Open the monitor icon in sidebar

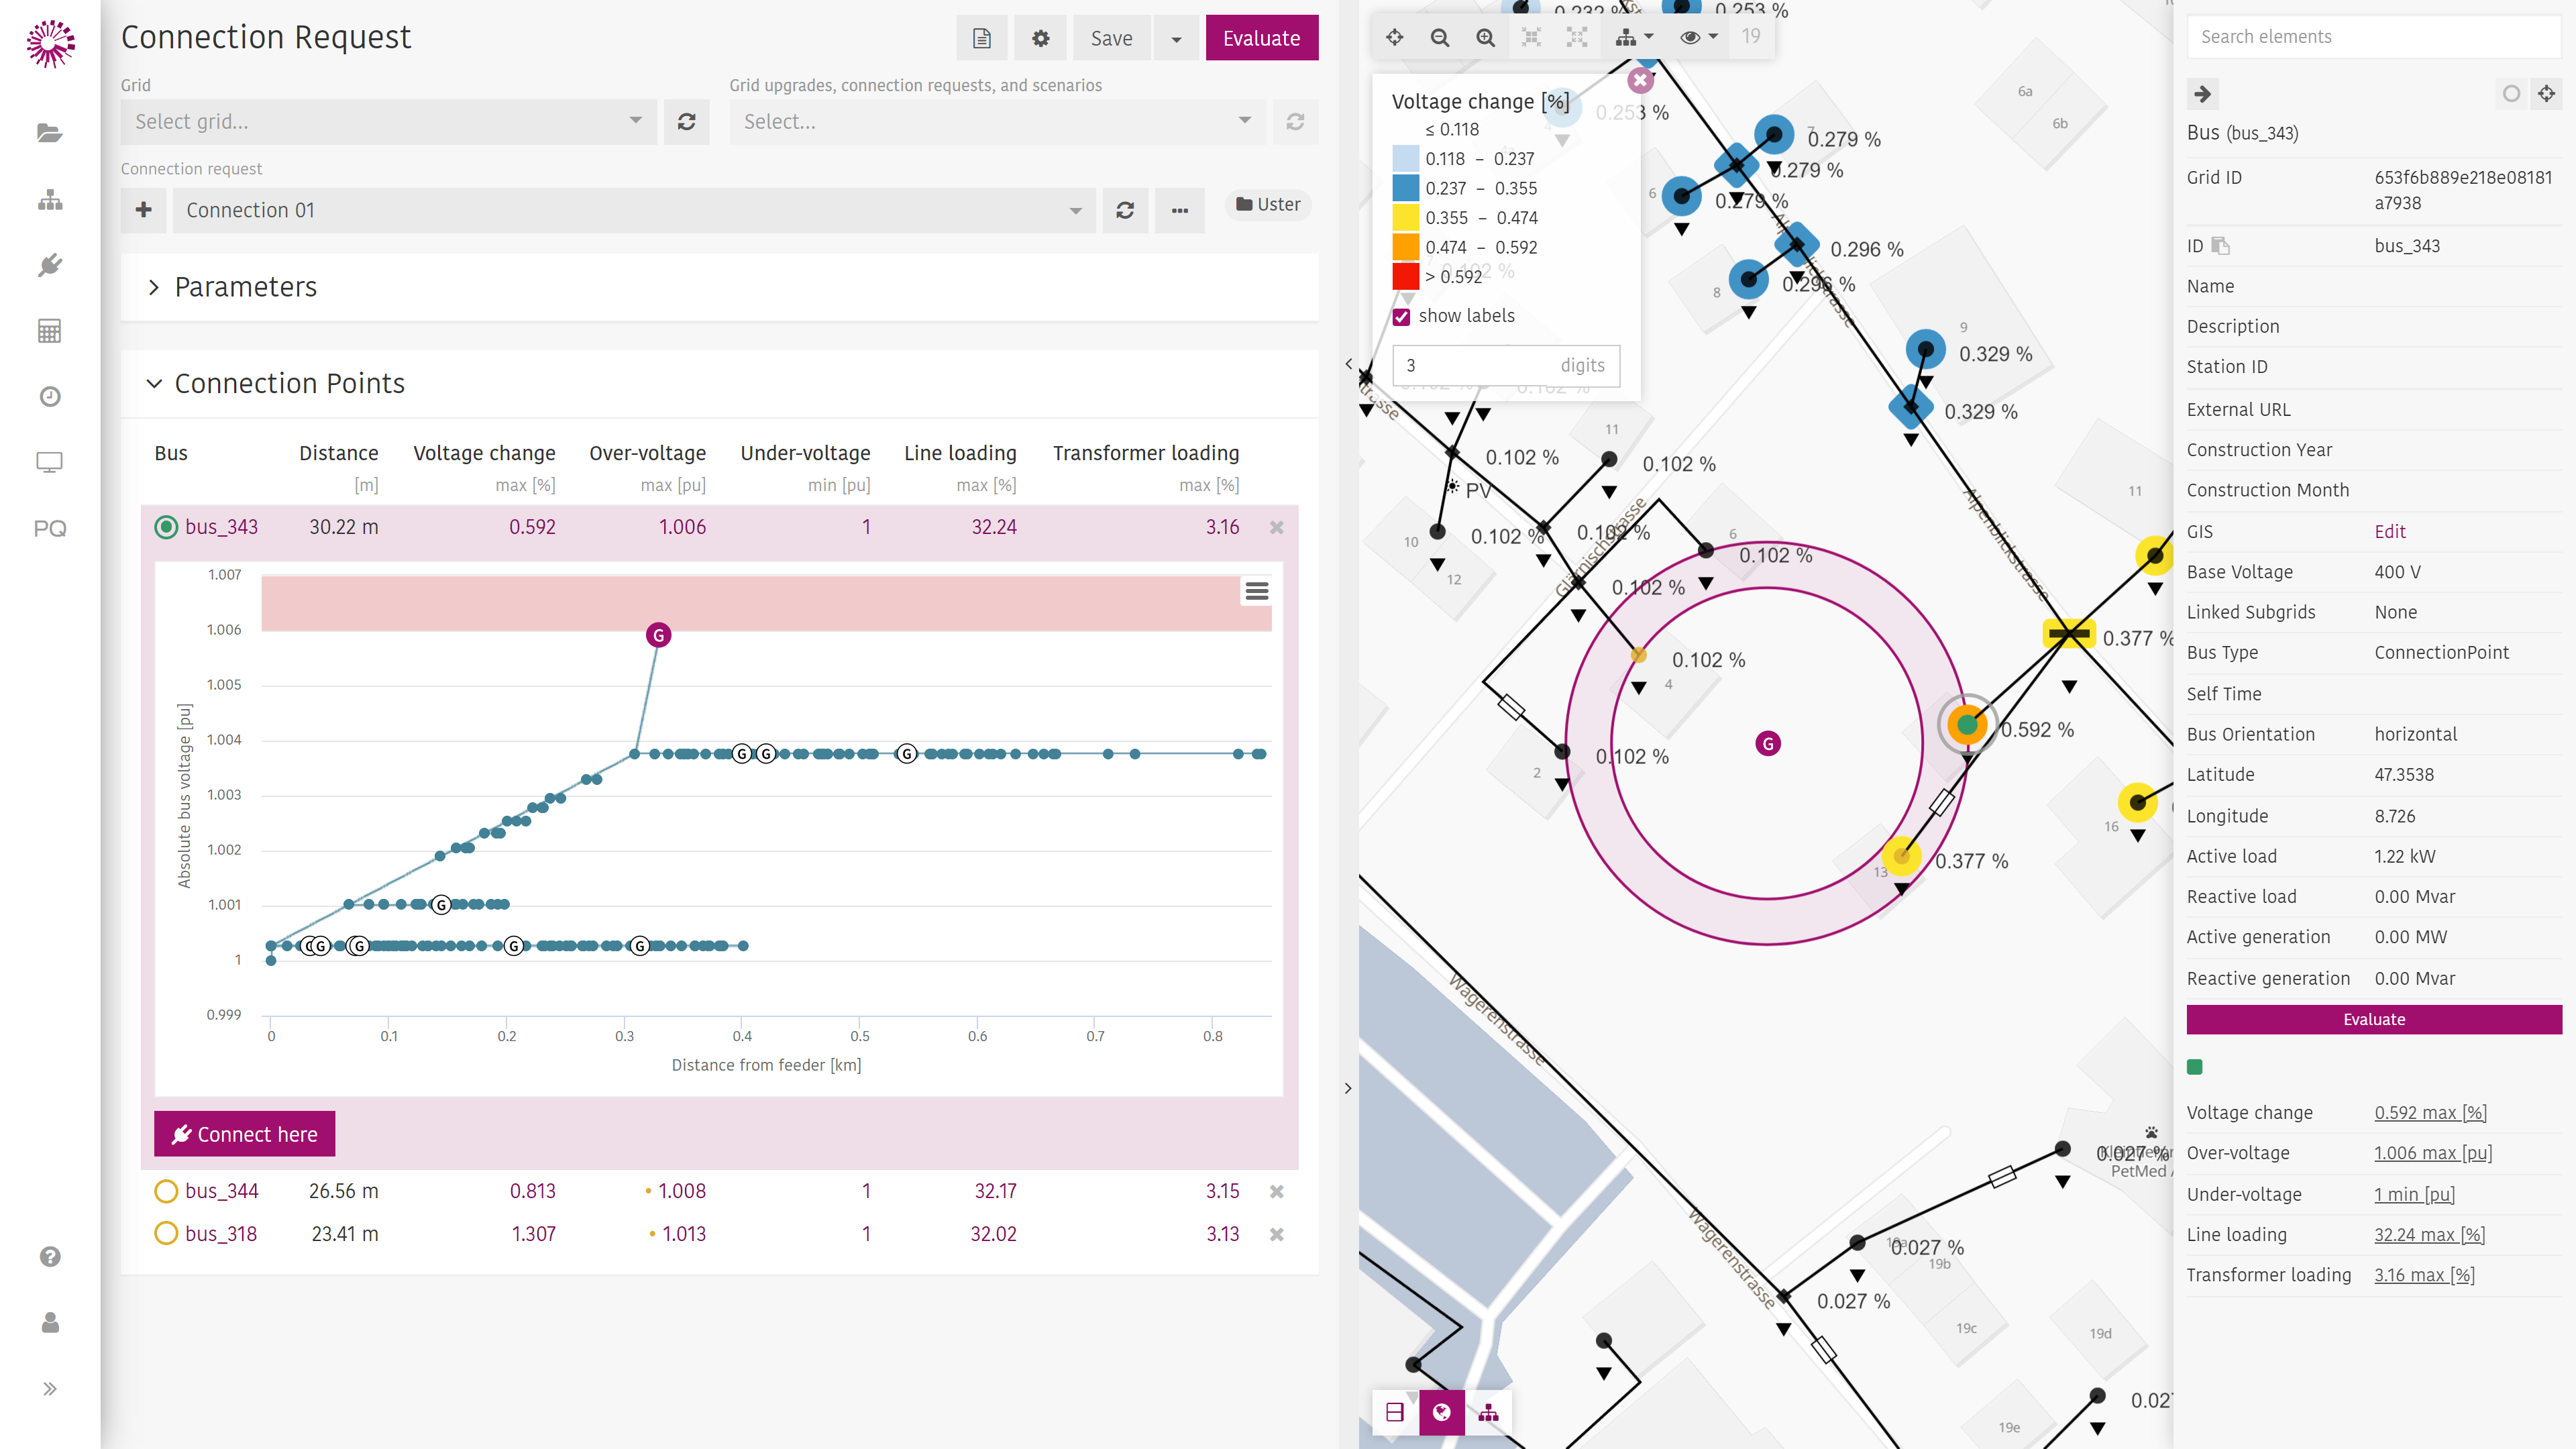[50, 462]
